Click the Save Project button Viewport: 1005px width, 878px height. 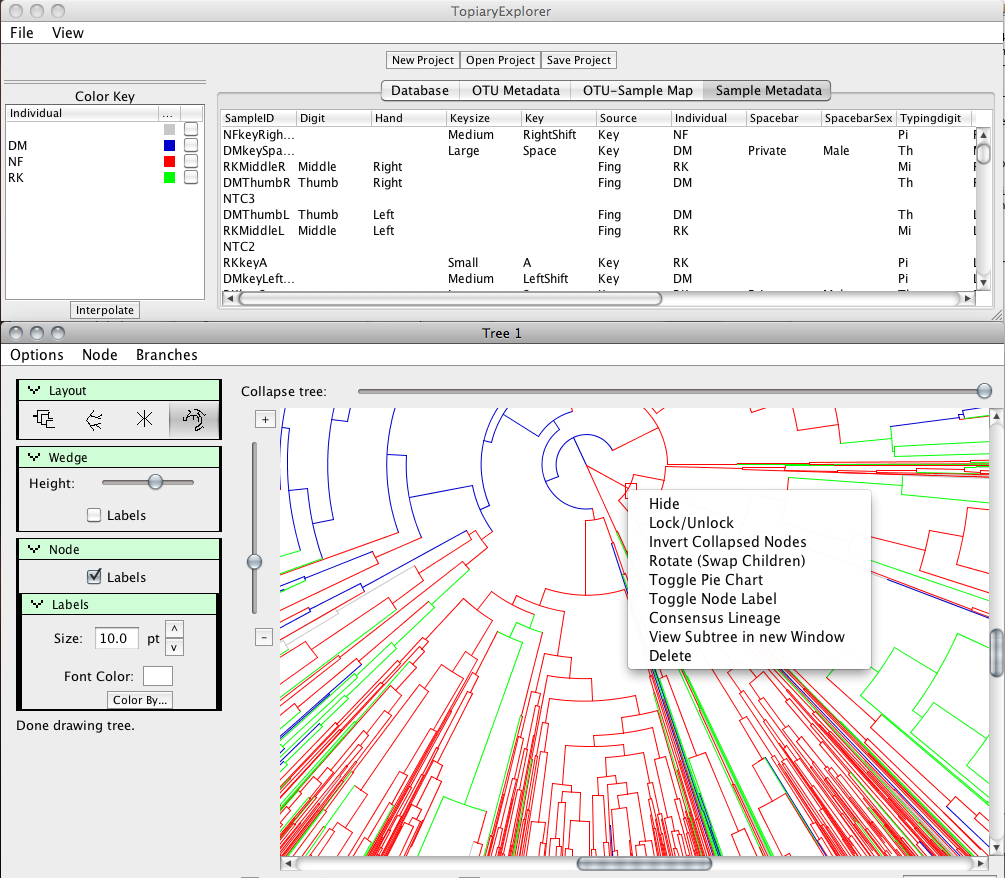579,60
